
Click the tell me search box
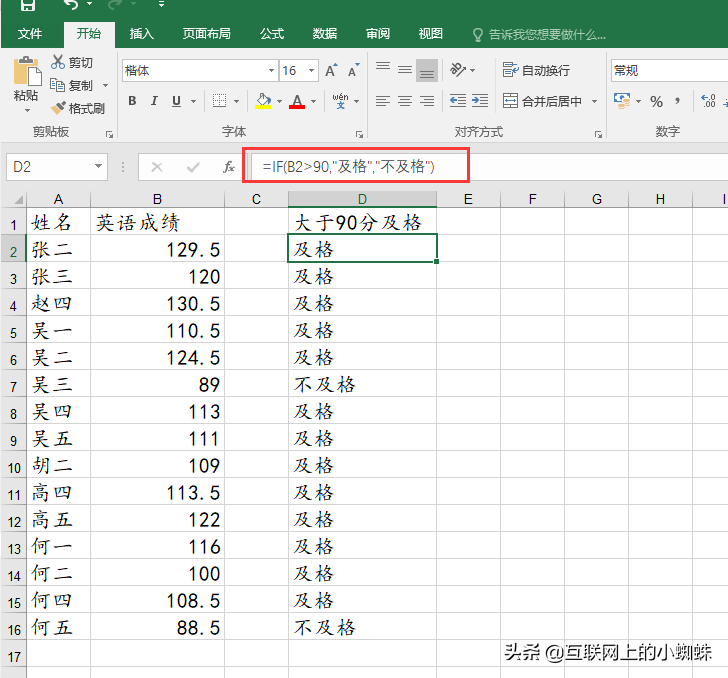[x=539, y=34]
